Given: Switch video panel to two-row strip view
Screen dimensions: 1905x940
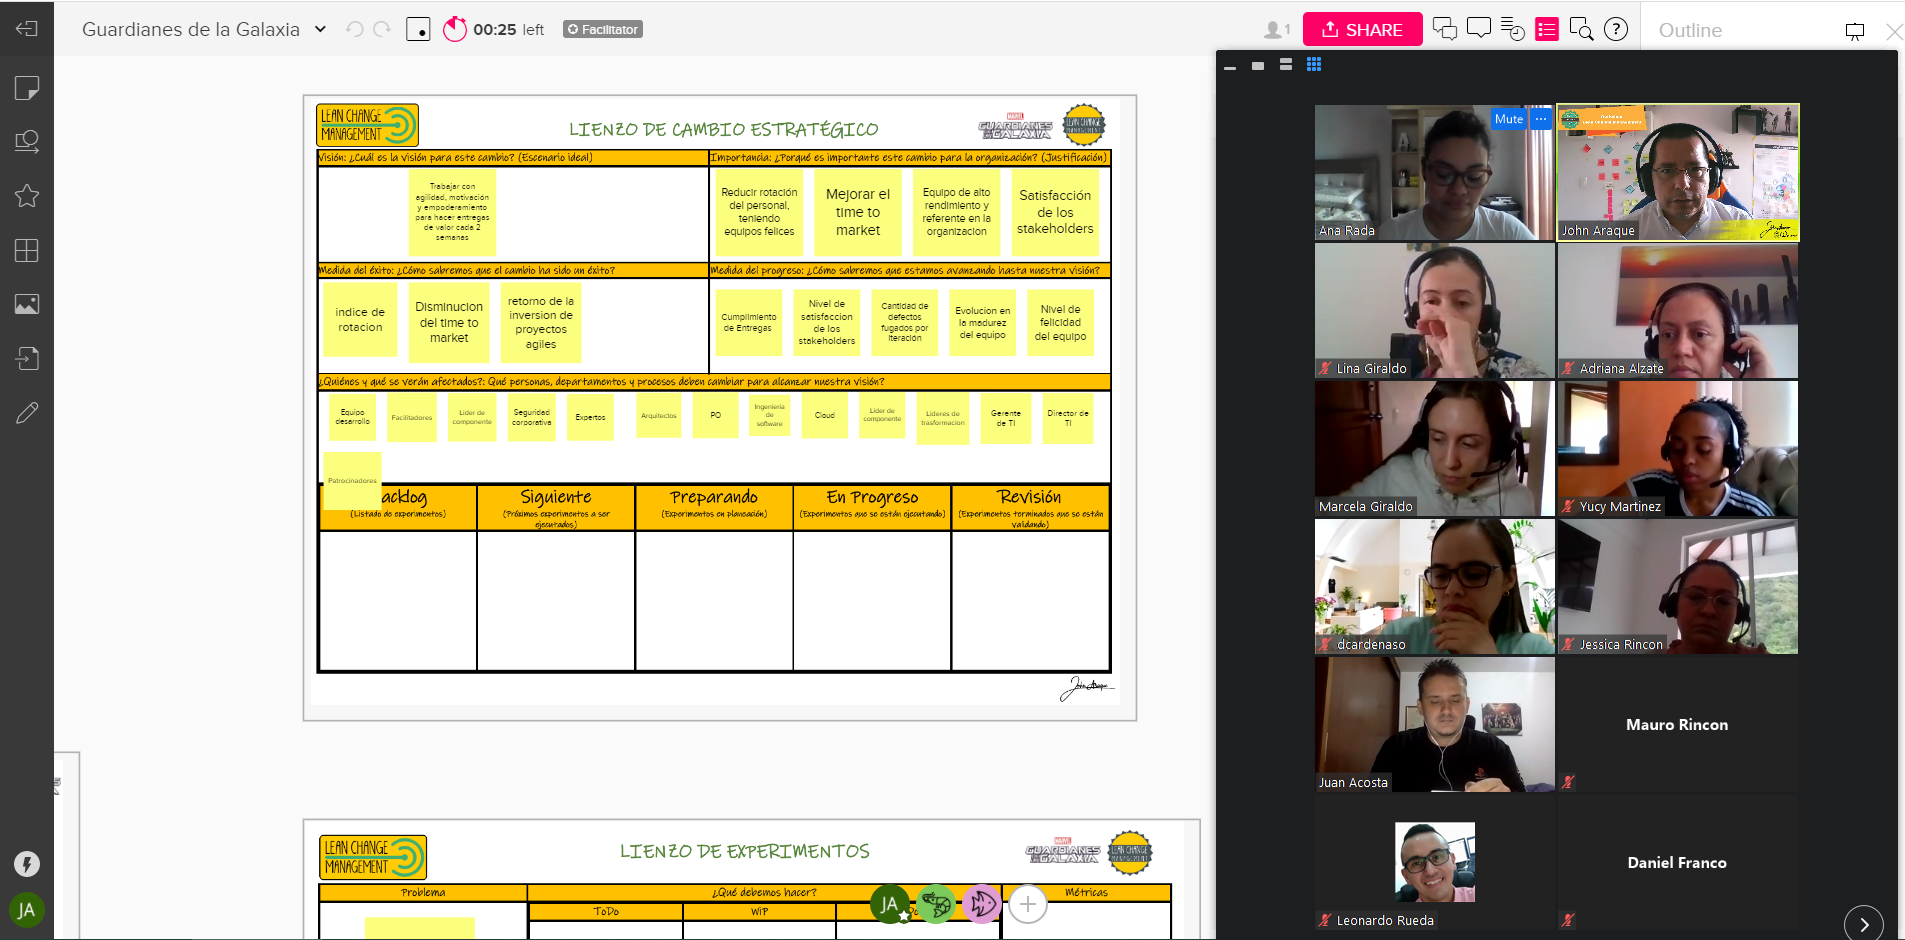Looking at the screenshot, I should click(1286, 64).
